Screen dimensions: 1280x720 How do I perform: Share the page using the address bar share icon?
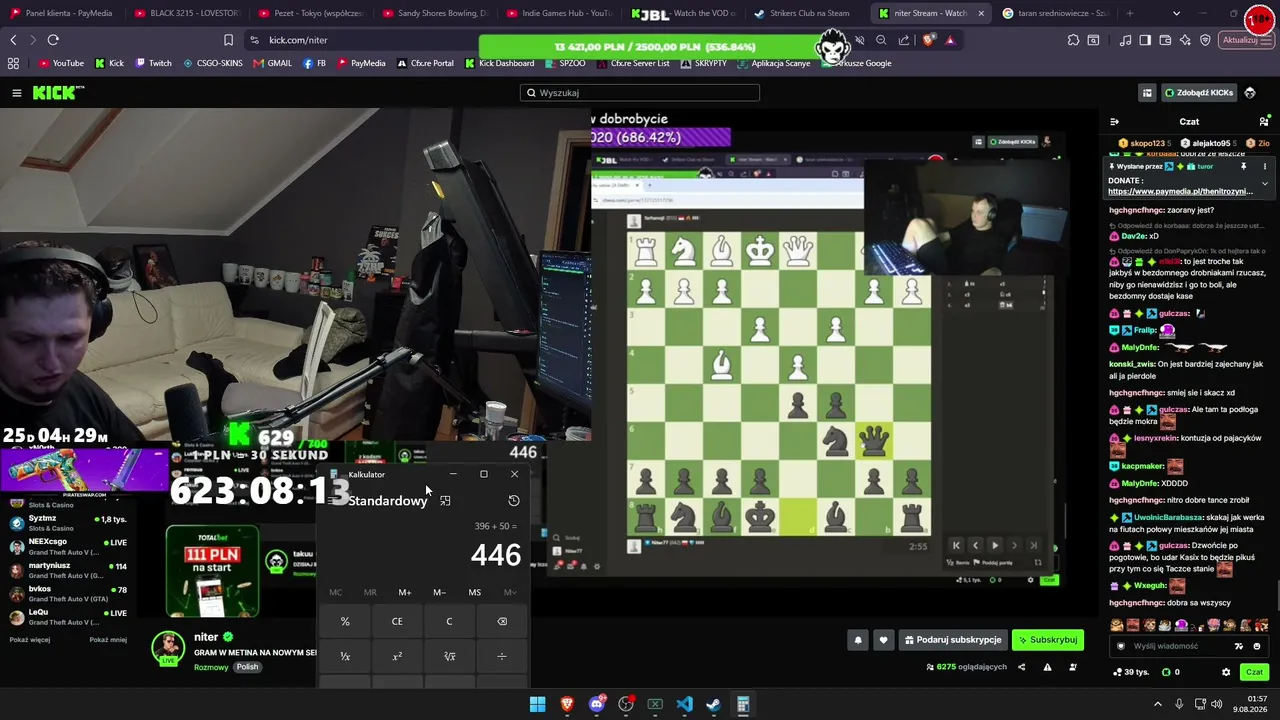tap(904, 40)
